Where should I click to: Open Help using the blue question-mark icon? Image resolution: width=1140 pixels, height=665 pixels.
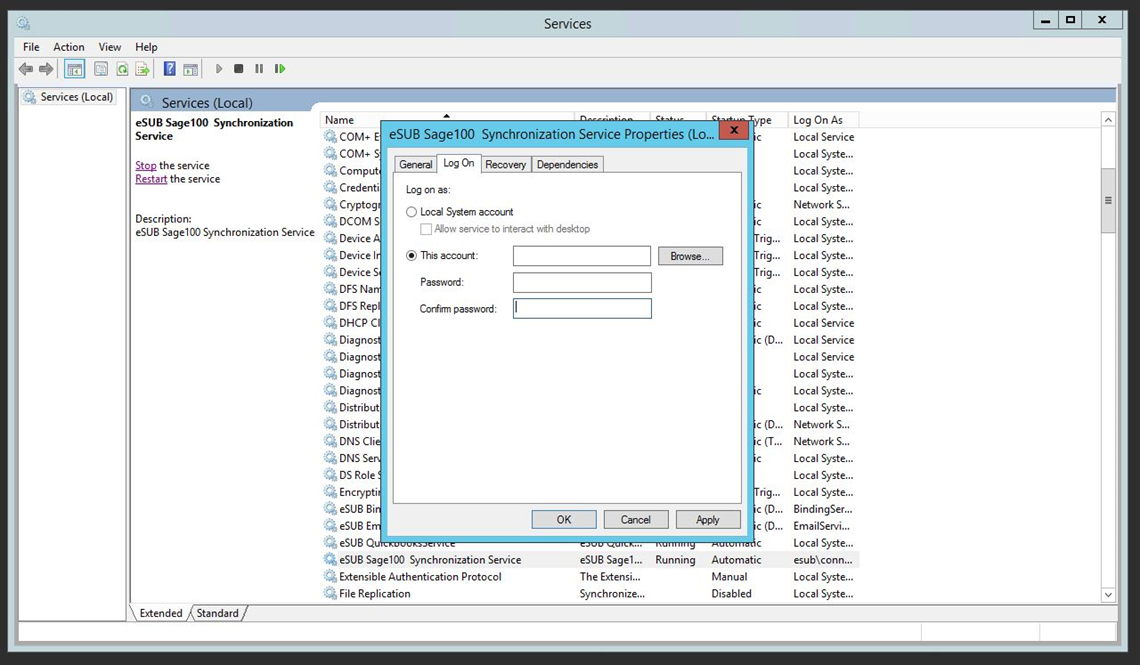[169, 69]
